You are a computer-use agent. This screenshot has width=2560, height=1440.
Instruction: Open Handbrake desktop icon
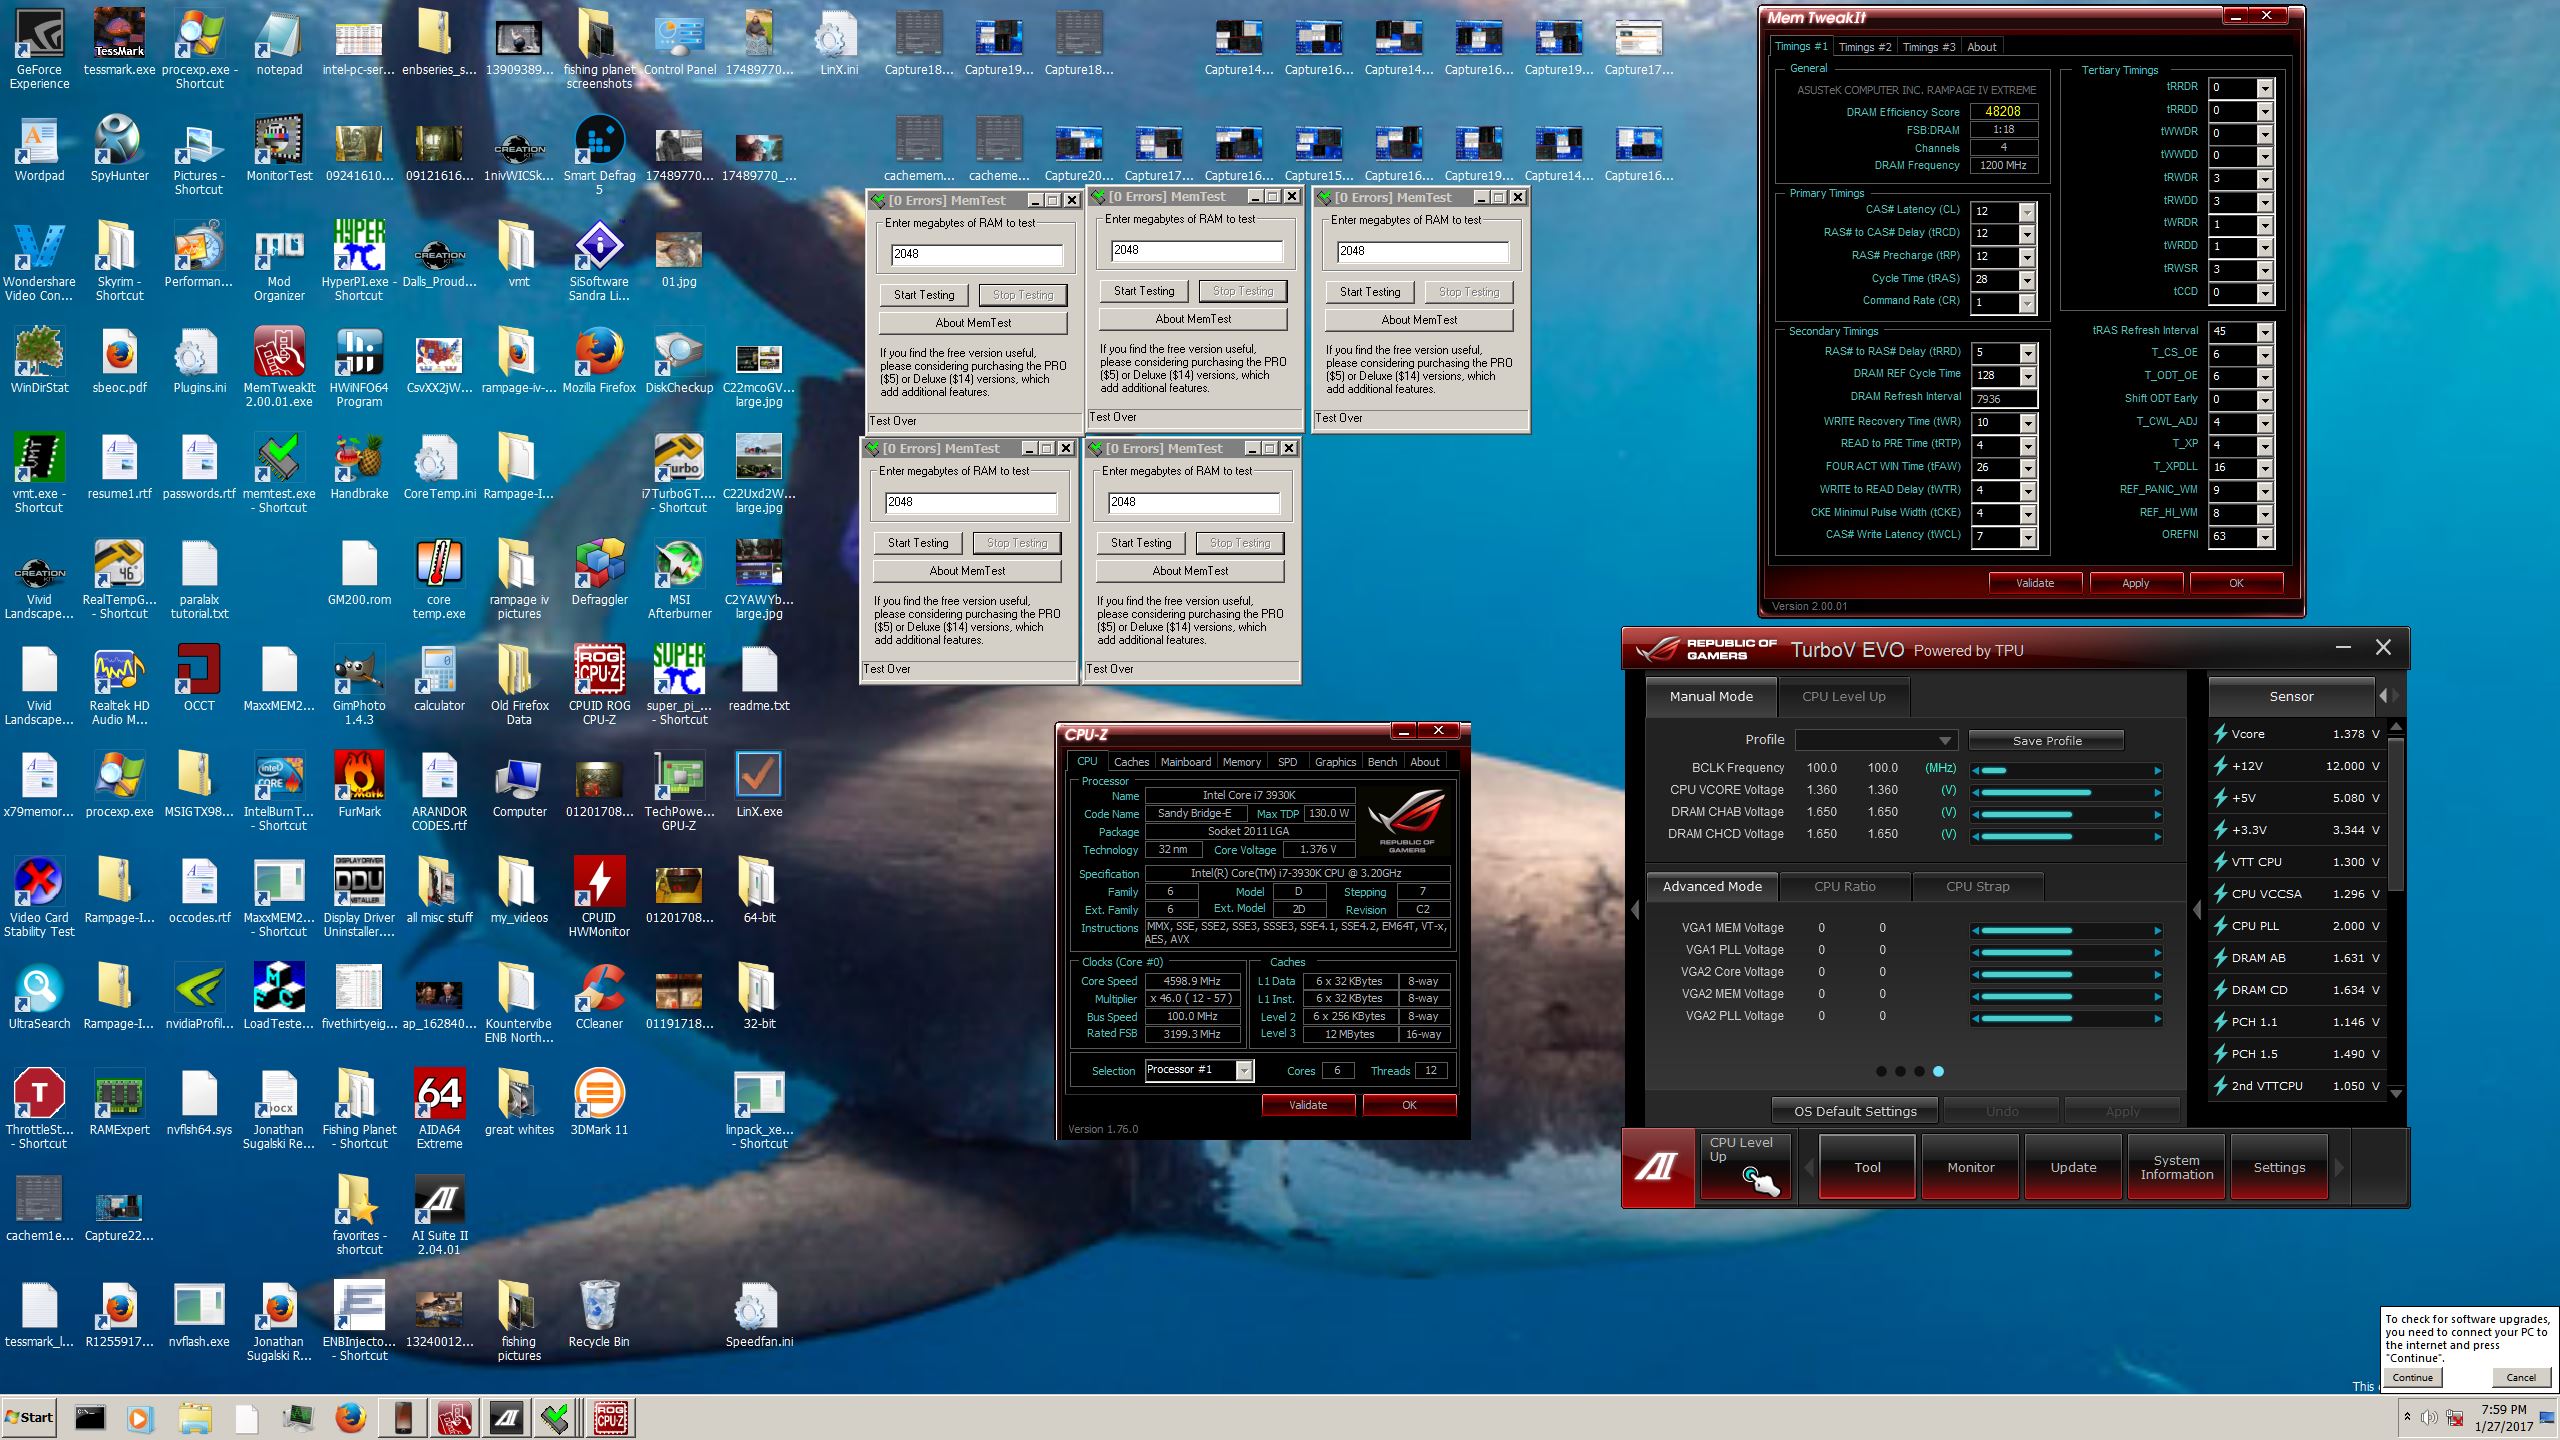[359, 466]
